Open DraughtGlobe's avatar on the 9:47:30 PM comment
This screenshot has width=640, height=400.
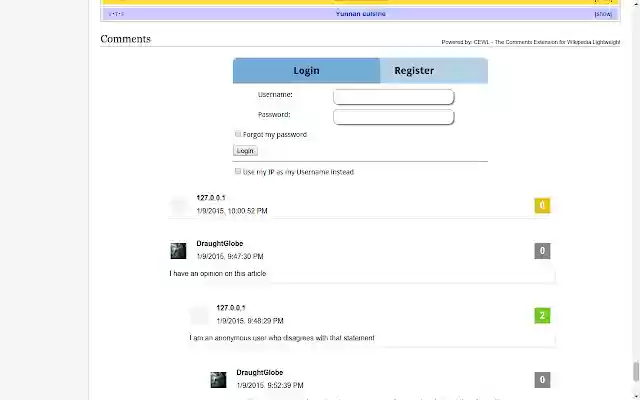(x=178, y=251)
